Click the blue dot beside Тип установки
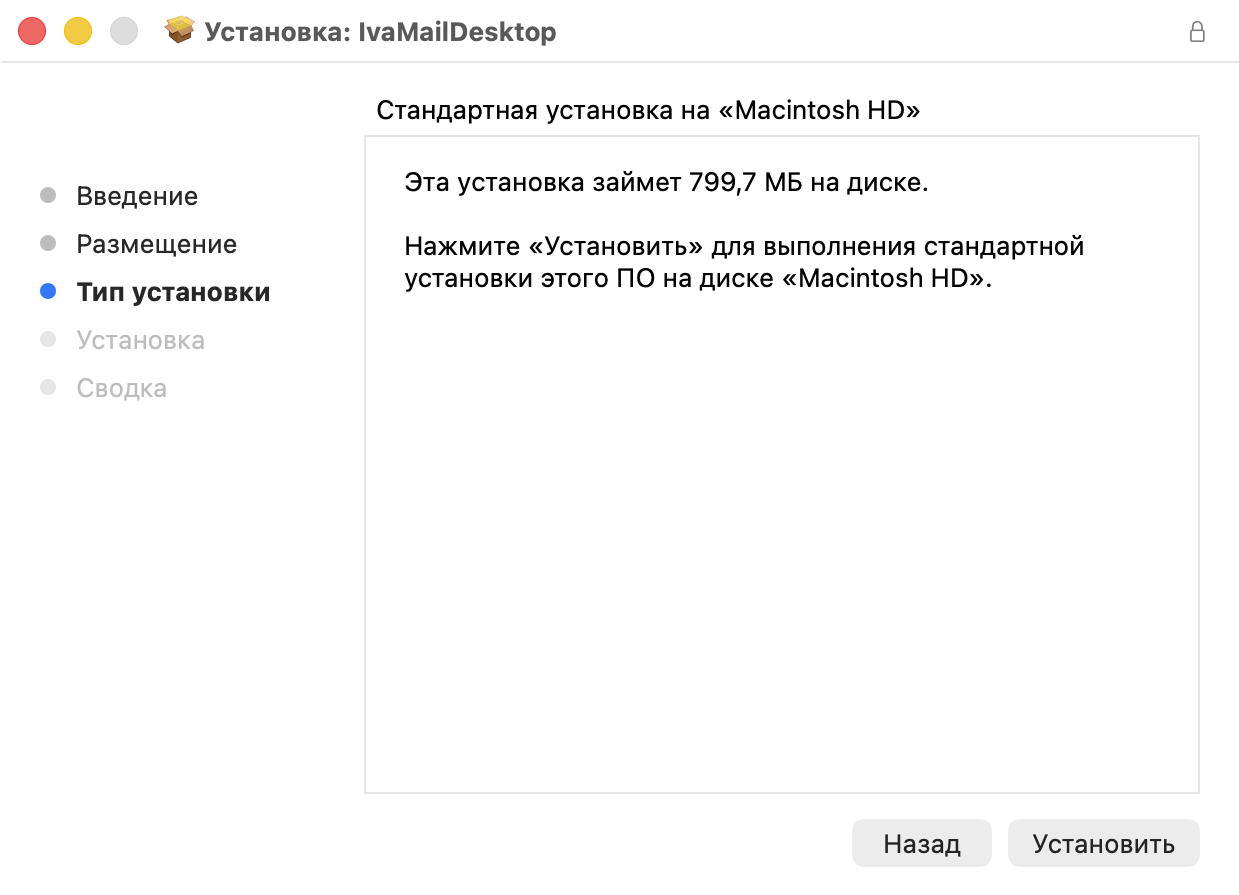This screenshot has height=895, width=1239. click(x=47, y=292)
